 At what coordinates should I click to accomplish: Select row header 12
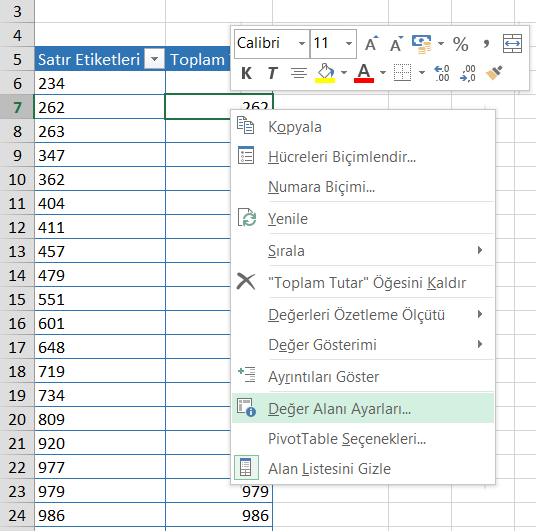click(17, 227)
